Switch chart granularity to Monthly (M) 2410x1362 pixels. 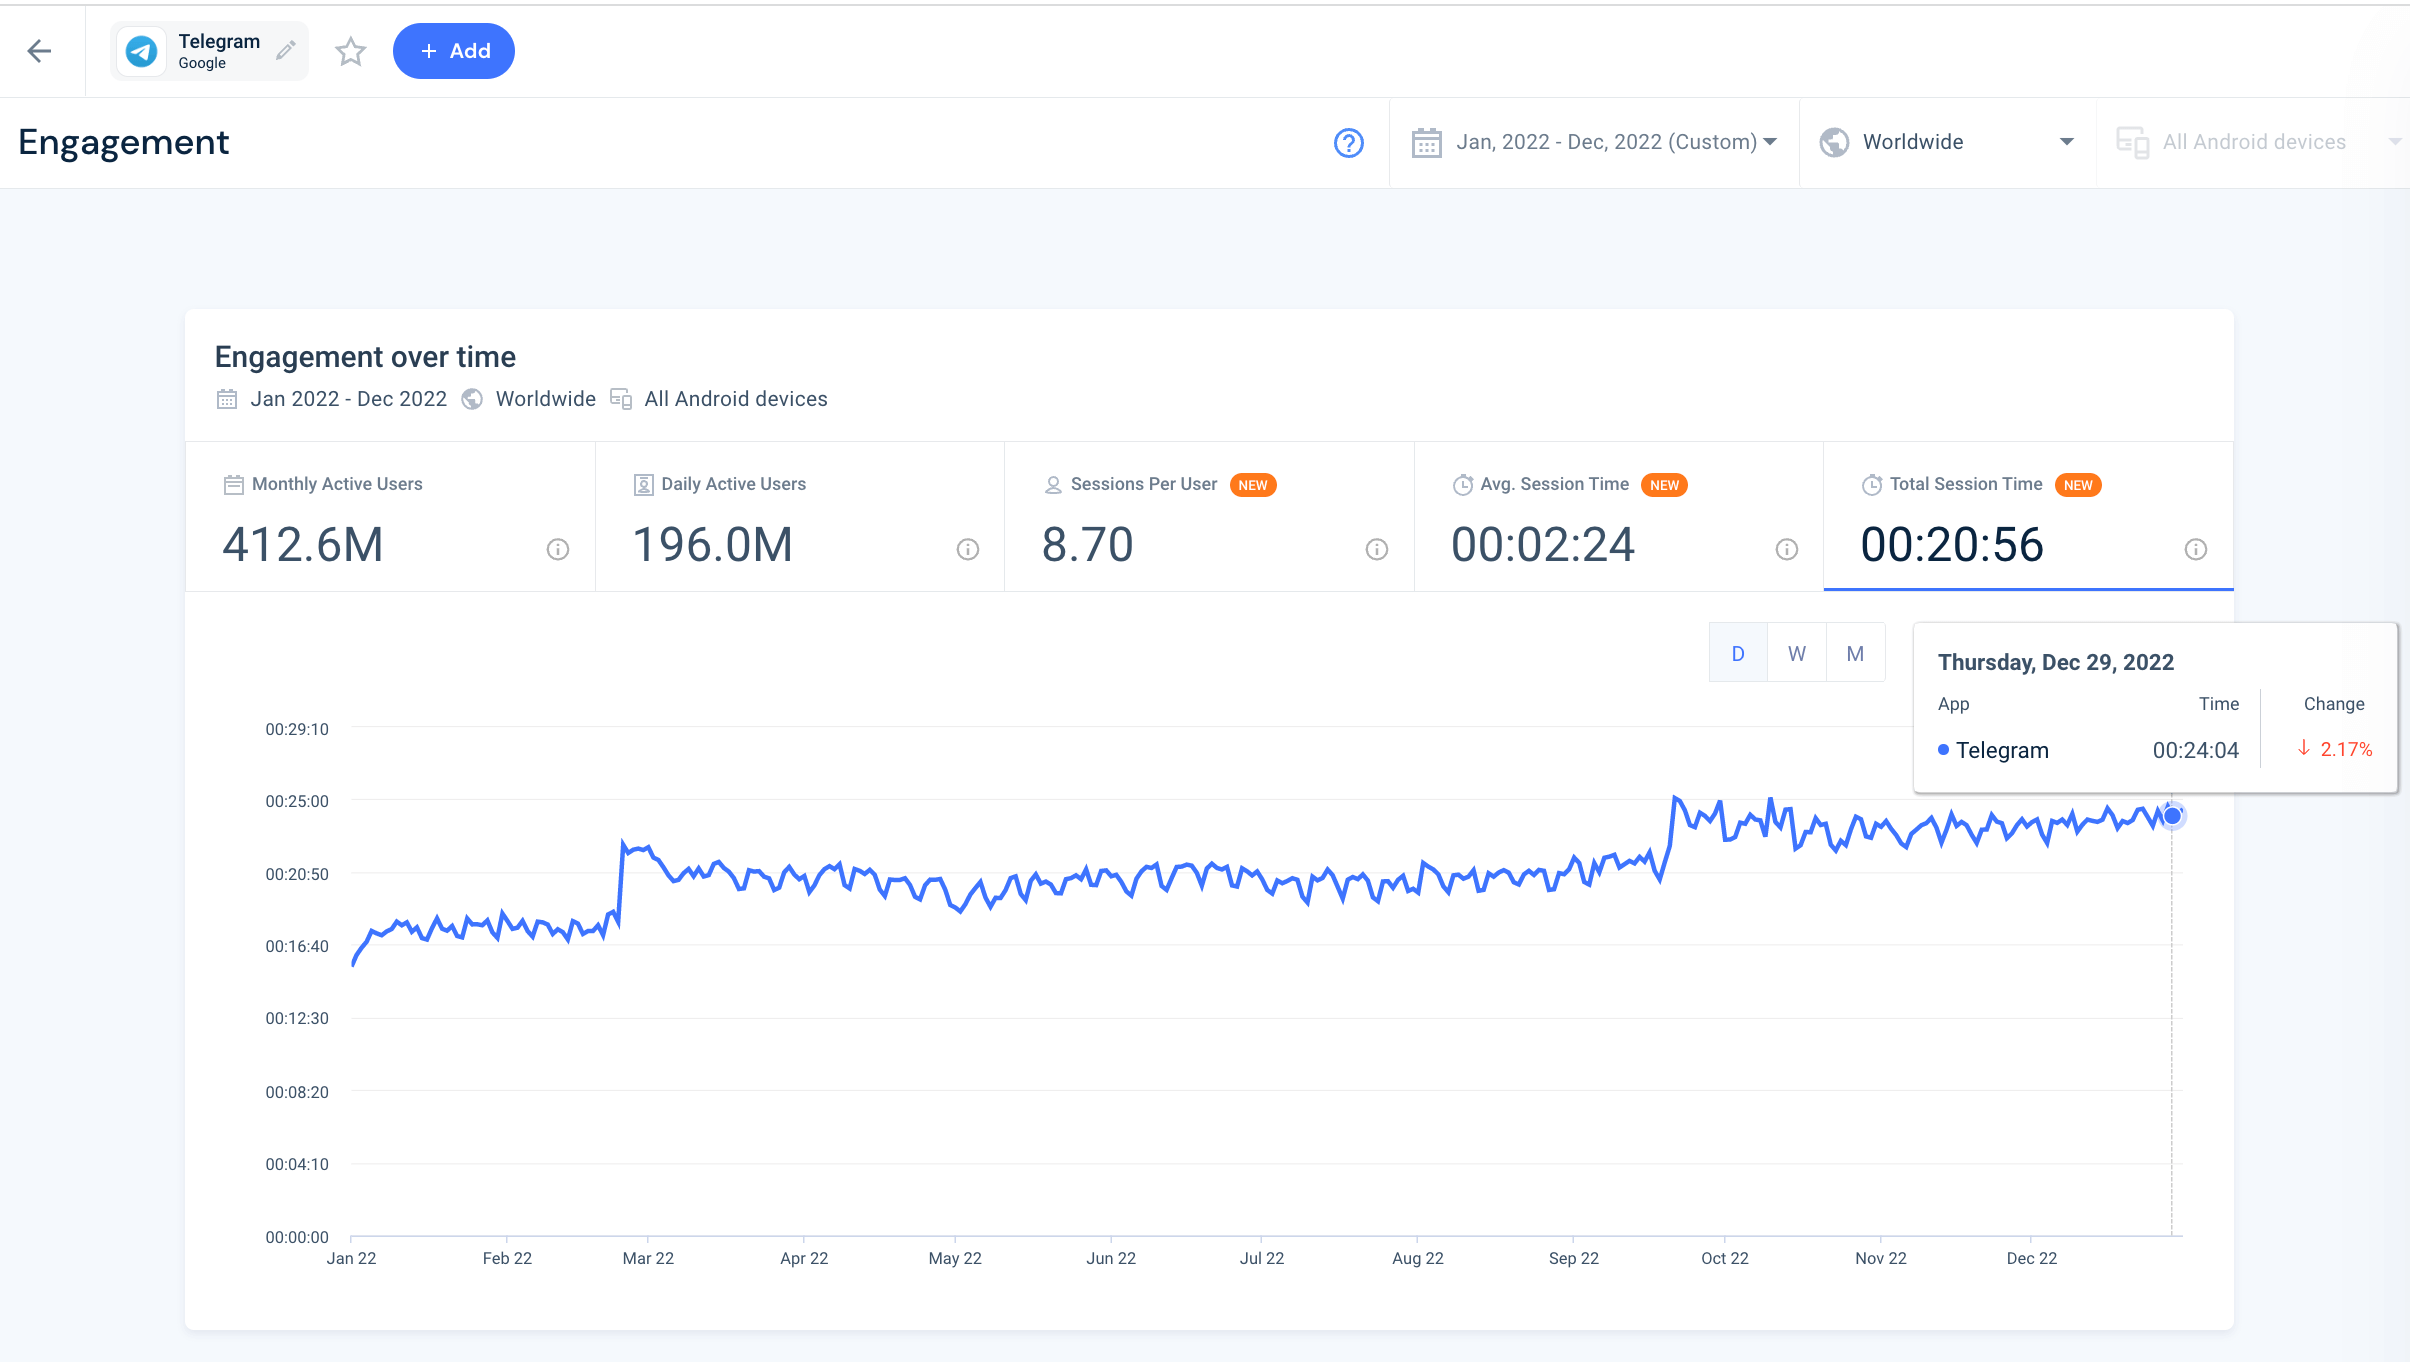[1856, 653]
